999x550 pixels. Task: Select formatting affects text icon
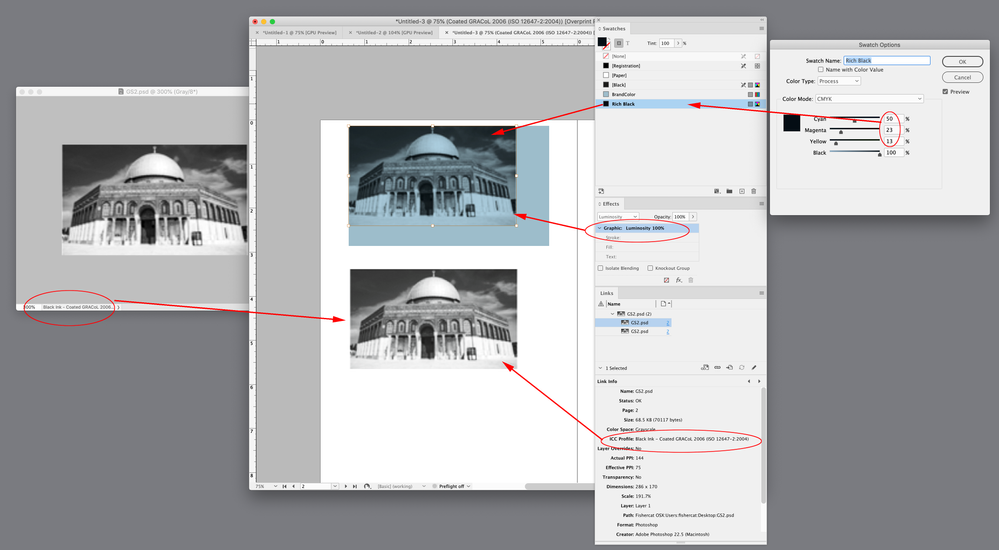[x=628, y=43]
